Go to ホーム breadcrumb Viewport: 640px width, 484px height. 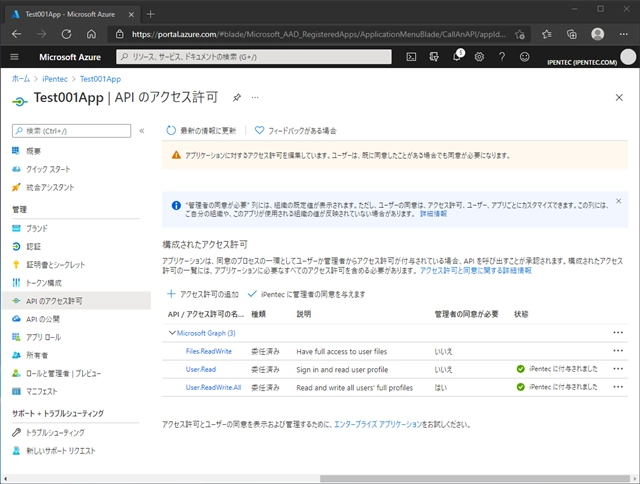(x=21, y=79)
